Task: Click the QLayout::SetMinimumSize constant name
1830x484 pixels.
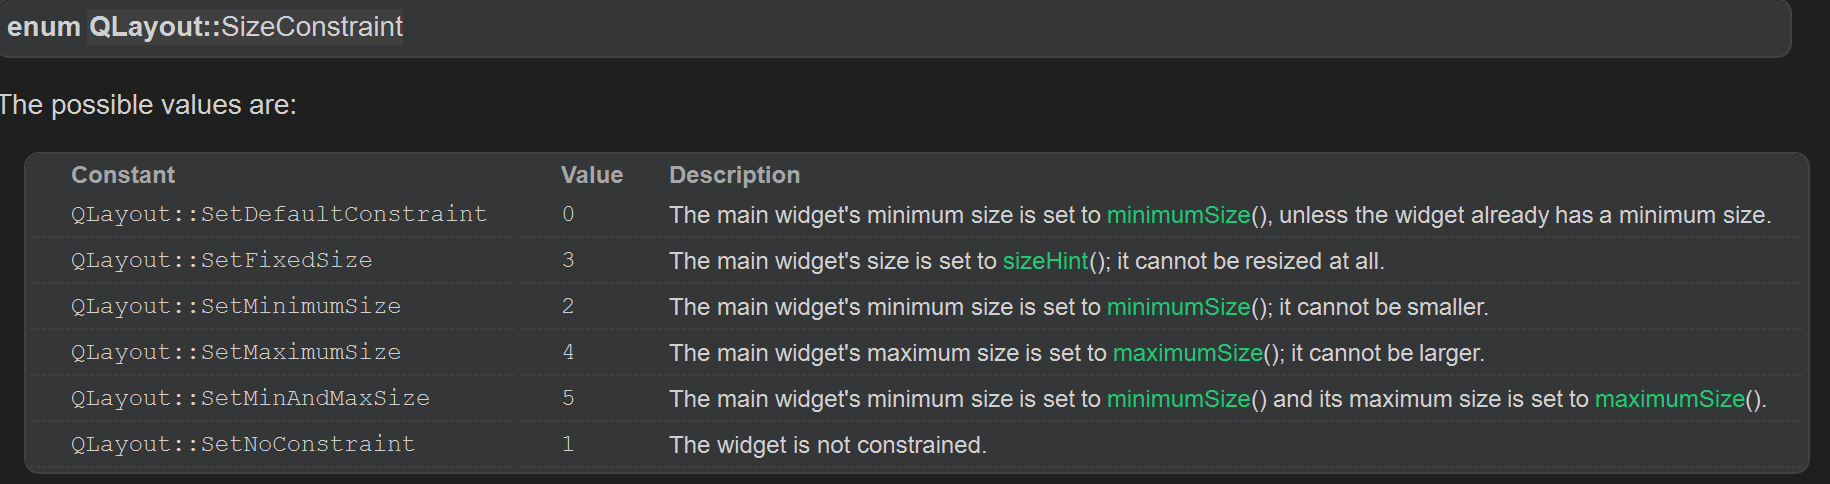Action: [x=236, y=306]
